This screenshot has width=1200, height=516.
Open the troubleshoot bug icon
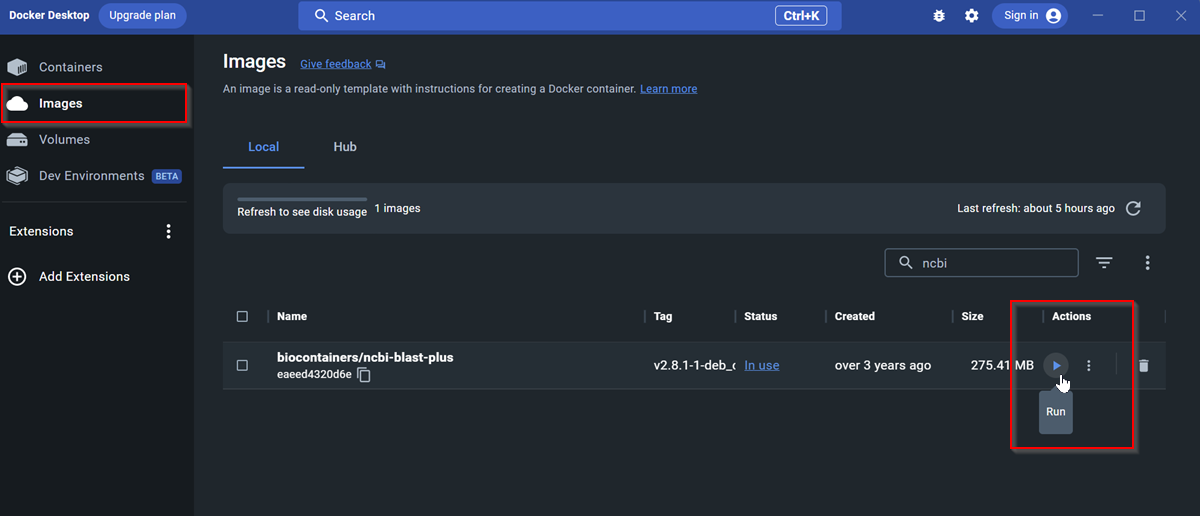tap(938, 16)
